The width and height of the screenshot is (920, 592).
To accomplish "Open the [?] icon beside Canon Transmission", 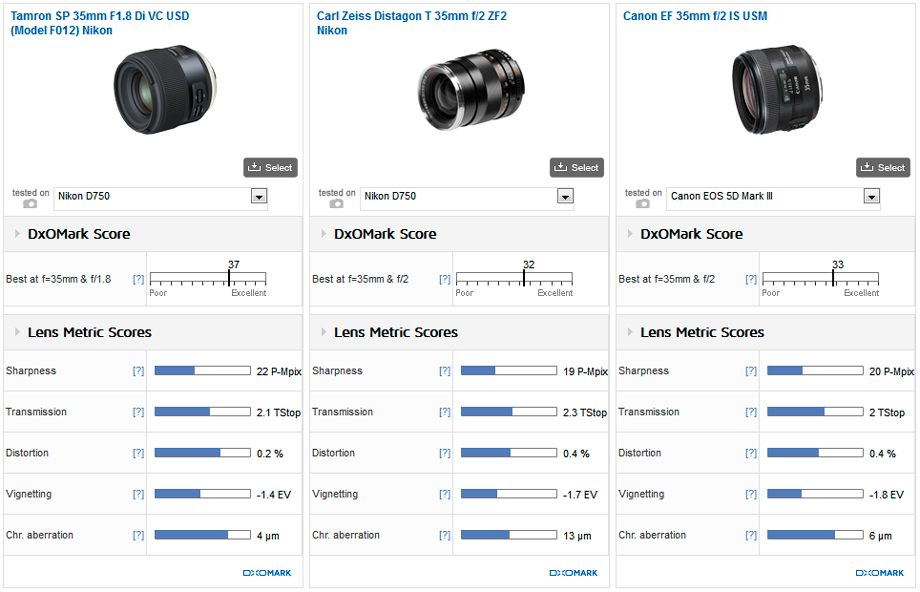I will tap(750, 411).
